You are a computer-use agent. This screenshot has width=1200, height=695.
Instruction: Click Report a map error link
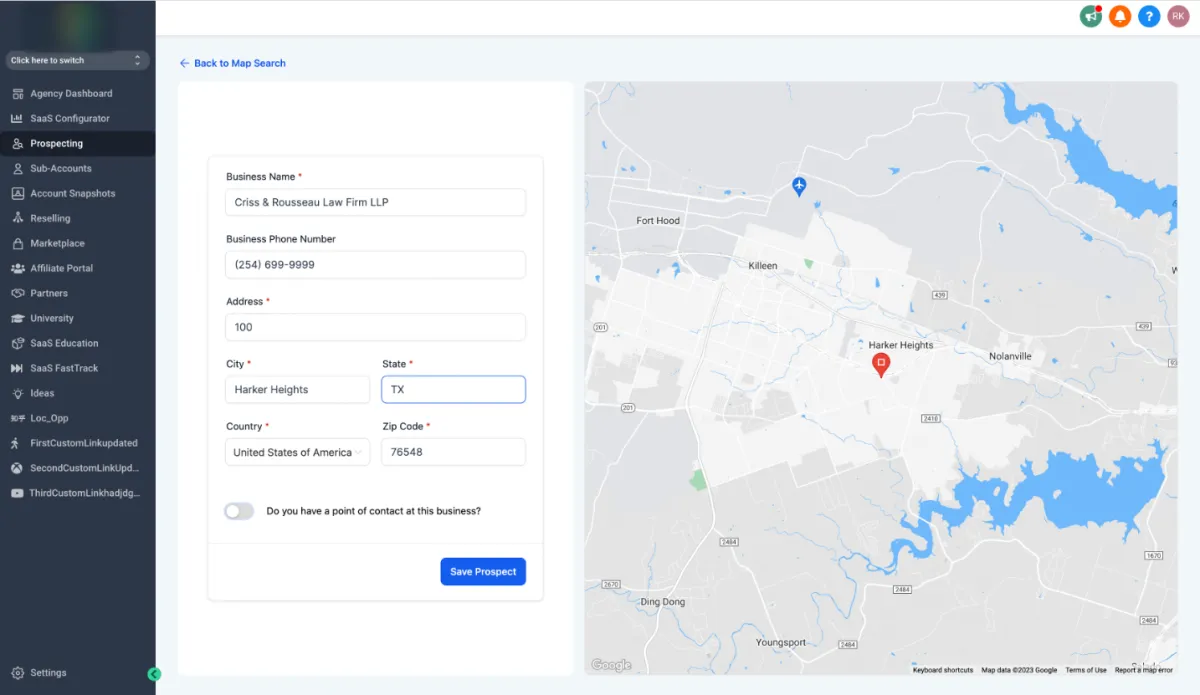[1144, 670]
